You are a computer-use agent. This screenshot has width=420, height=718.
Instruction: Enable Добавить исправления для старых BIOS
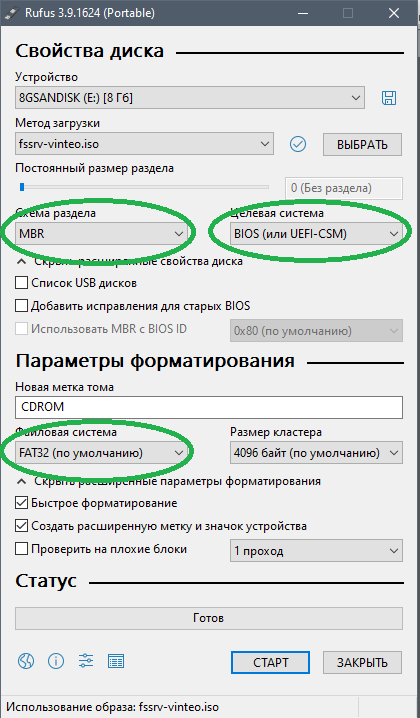(22, 305)
